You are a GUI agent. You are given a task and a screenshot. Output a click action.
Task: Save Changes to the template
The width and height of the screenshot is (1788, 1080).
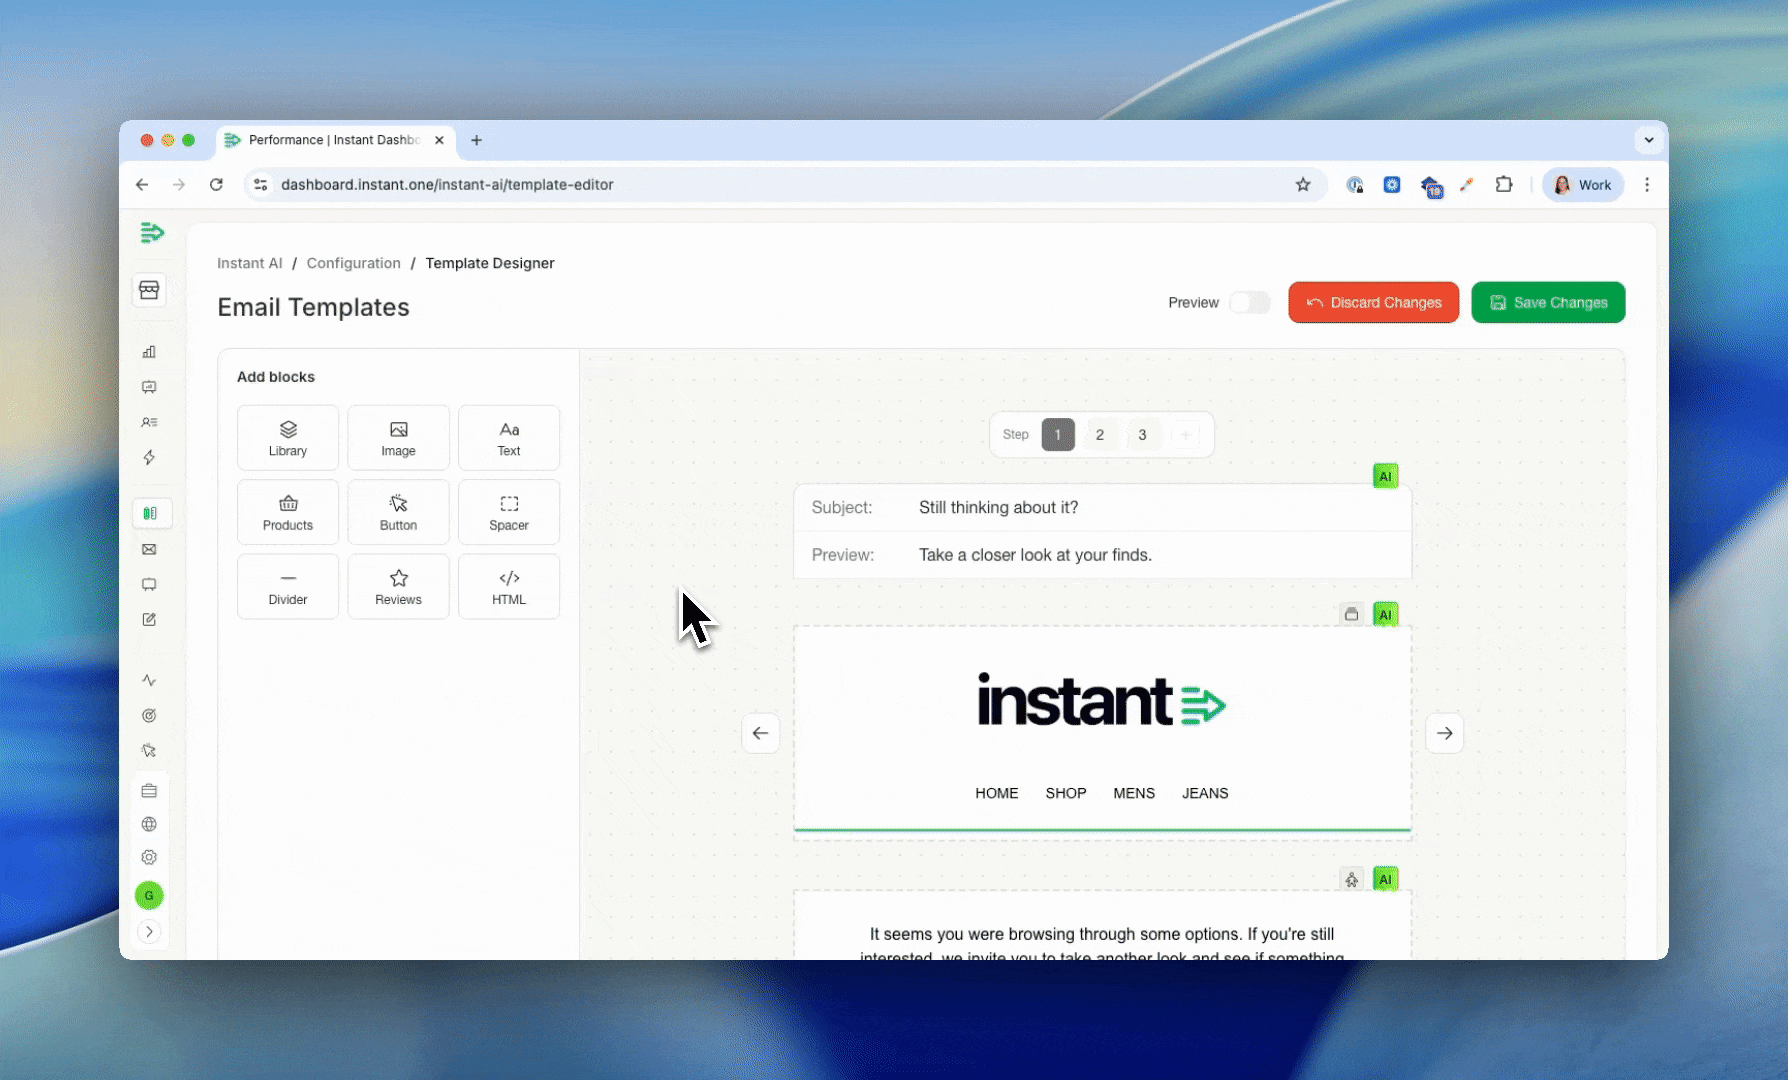click(1548, 302)
